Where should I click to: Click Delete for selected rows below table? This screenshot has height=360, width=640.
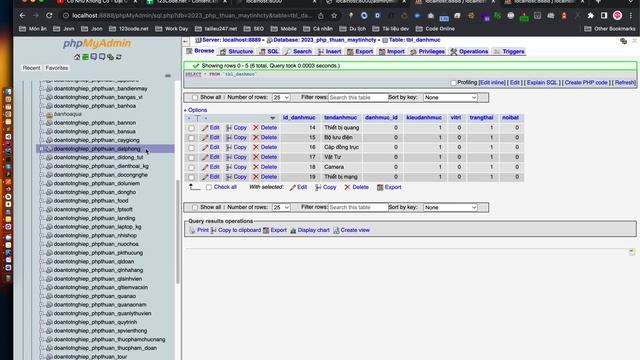click(356, 187)
